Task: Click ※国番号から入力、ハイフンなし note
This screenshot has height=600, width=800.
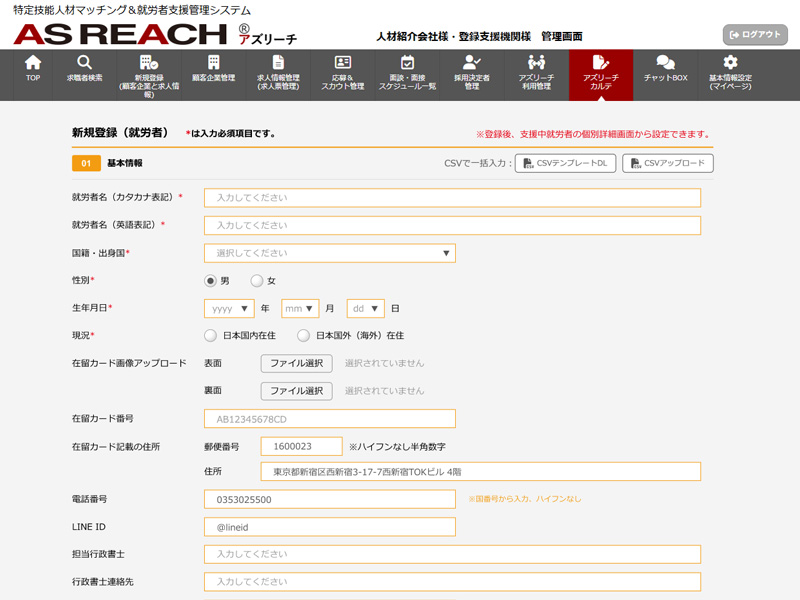Action: pyautogui.click(x=524, y=499)
